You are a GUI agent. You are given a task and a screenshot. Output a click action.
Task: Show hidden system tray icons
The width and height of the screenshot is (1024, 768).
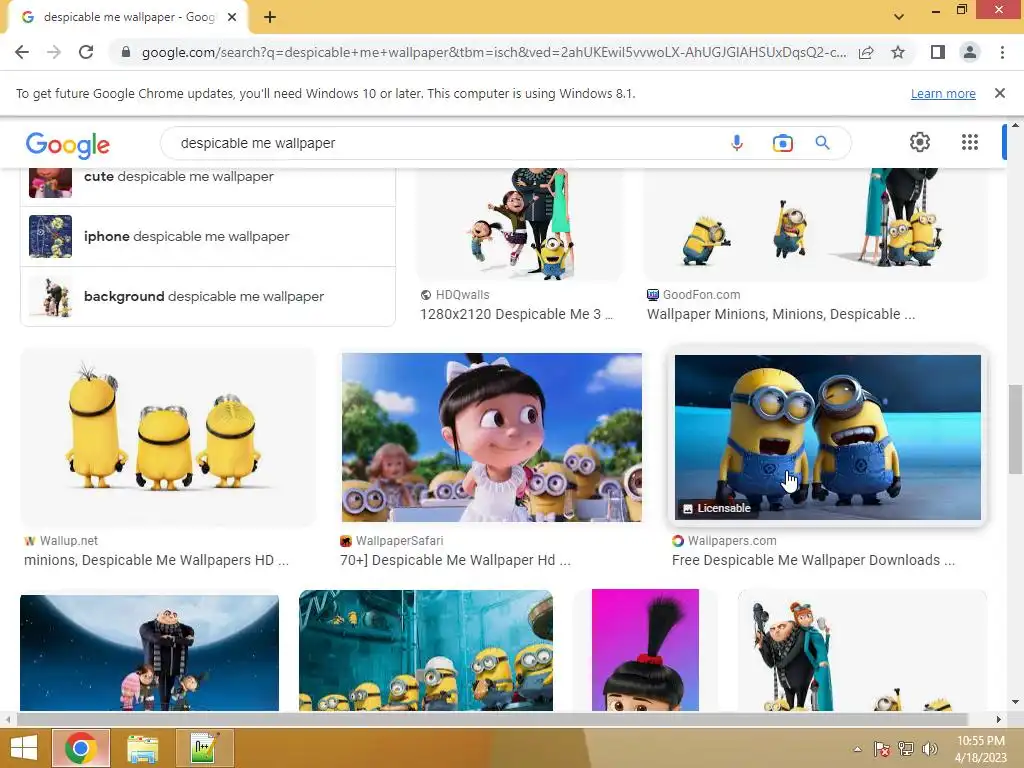pyautogui.click(x=857, y=749)
